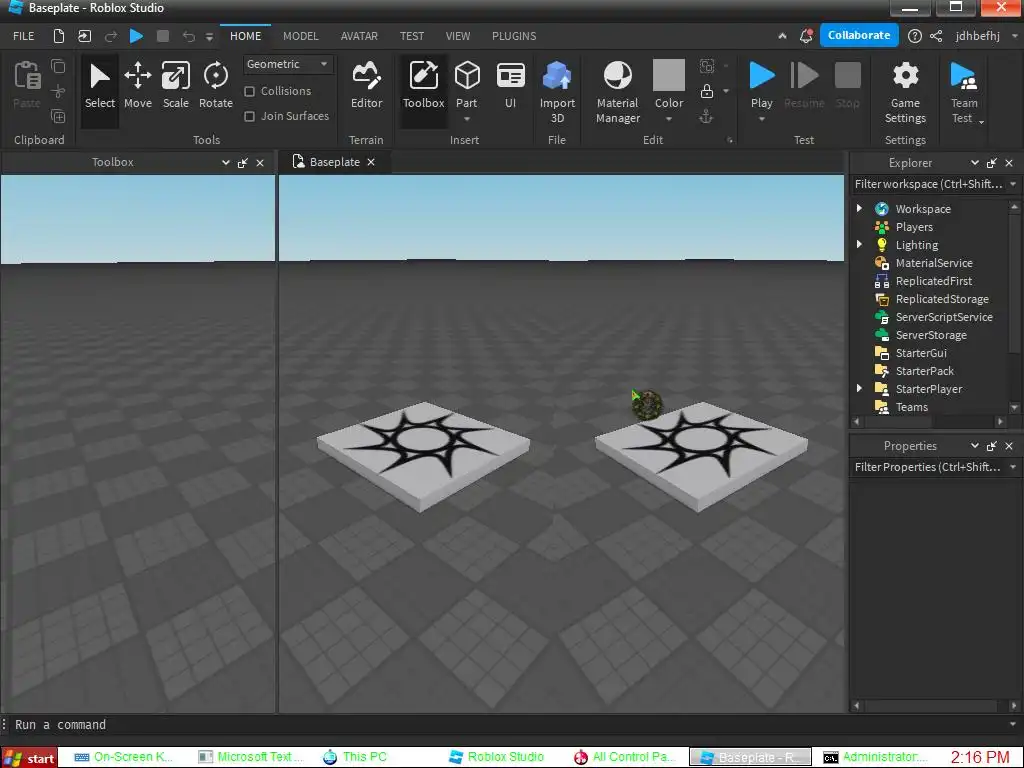Viewport: 1024px width, 768px height.
Task: Open the Part dropdown arrow
Action: [467, 119]
